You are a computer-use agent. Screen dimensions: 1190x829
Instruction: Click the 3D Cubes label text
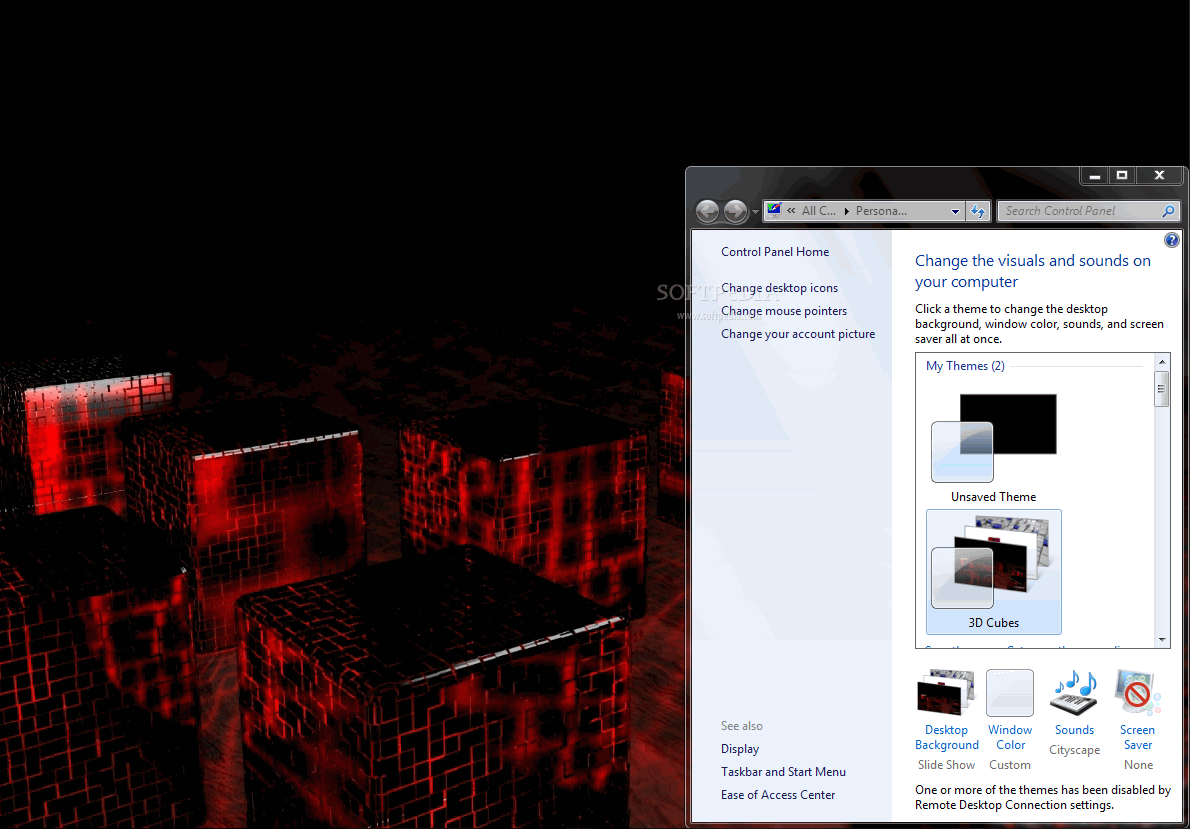point(993,623)
